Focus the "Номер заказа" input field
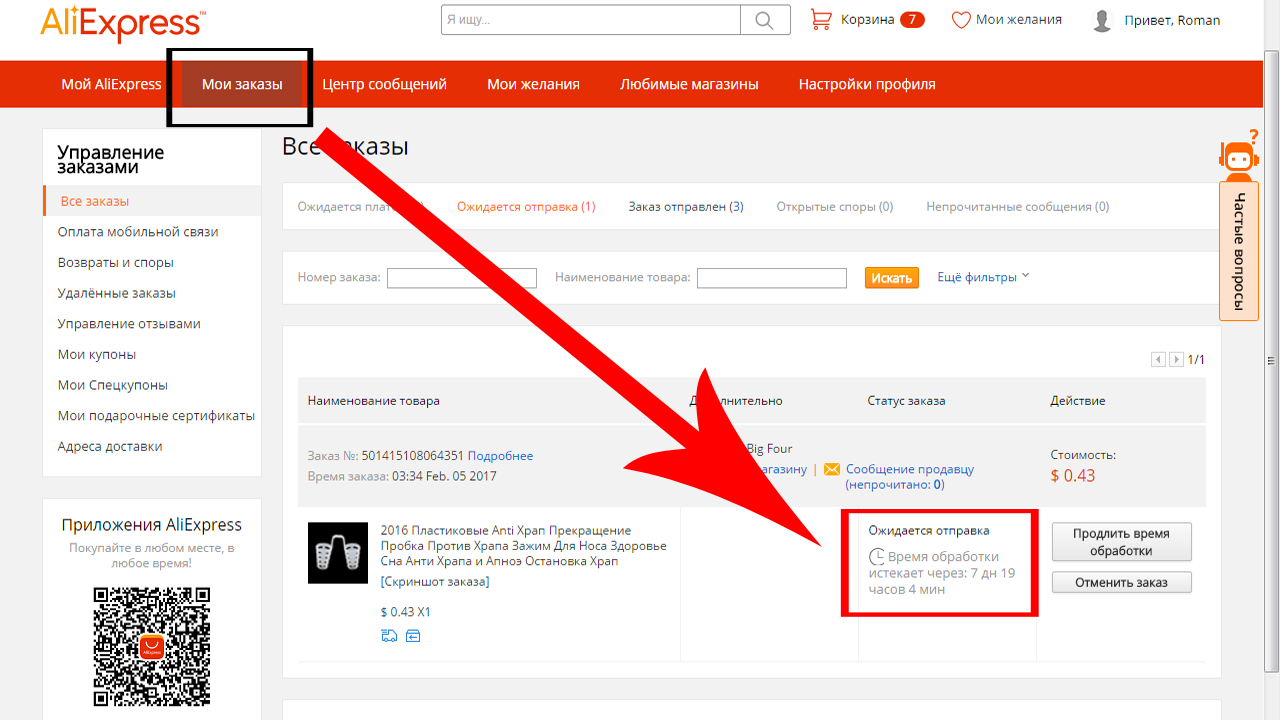The height and width of the screenshot is (720, 1280). [x=462, y=278]
